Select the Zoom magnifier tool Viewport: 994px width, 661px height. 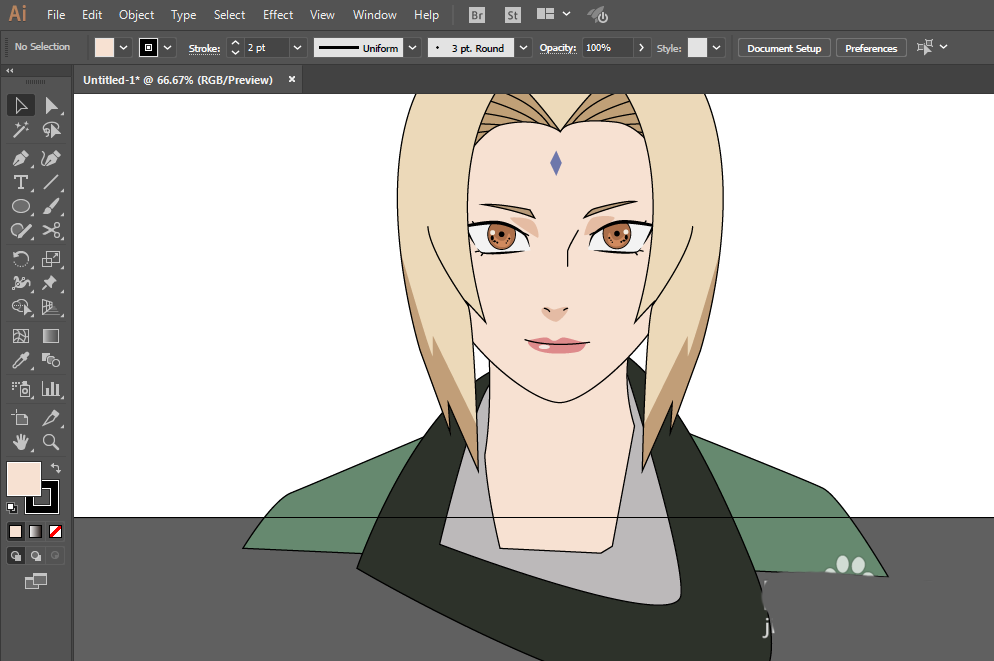tap(51, 442)
